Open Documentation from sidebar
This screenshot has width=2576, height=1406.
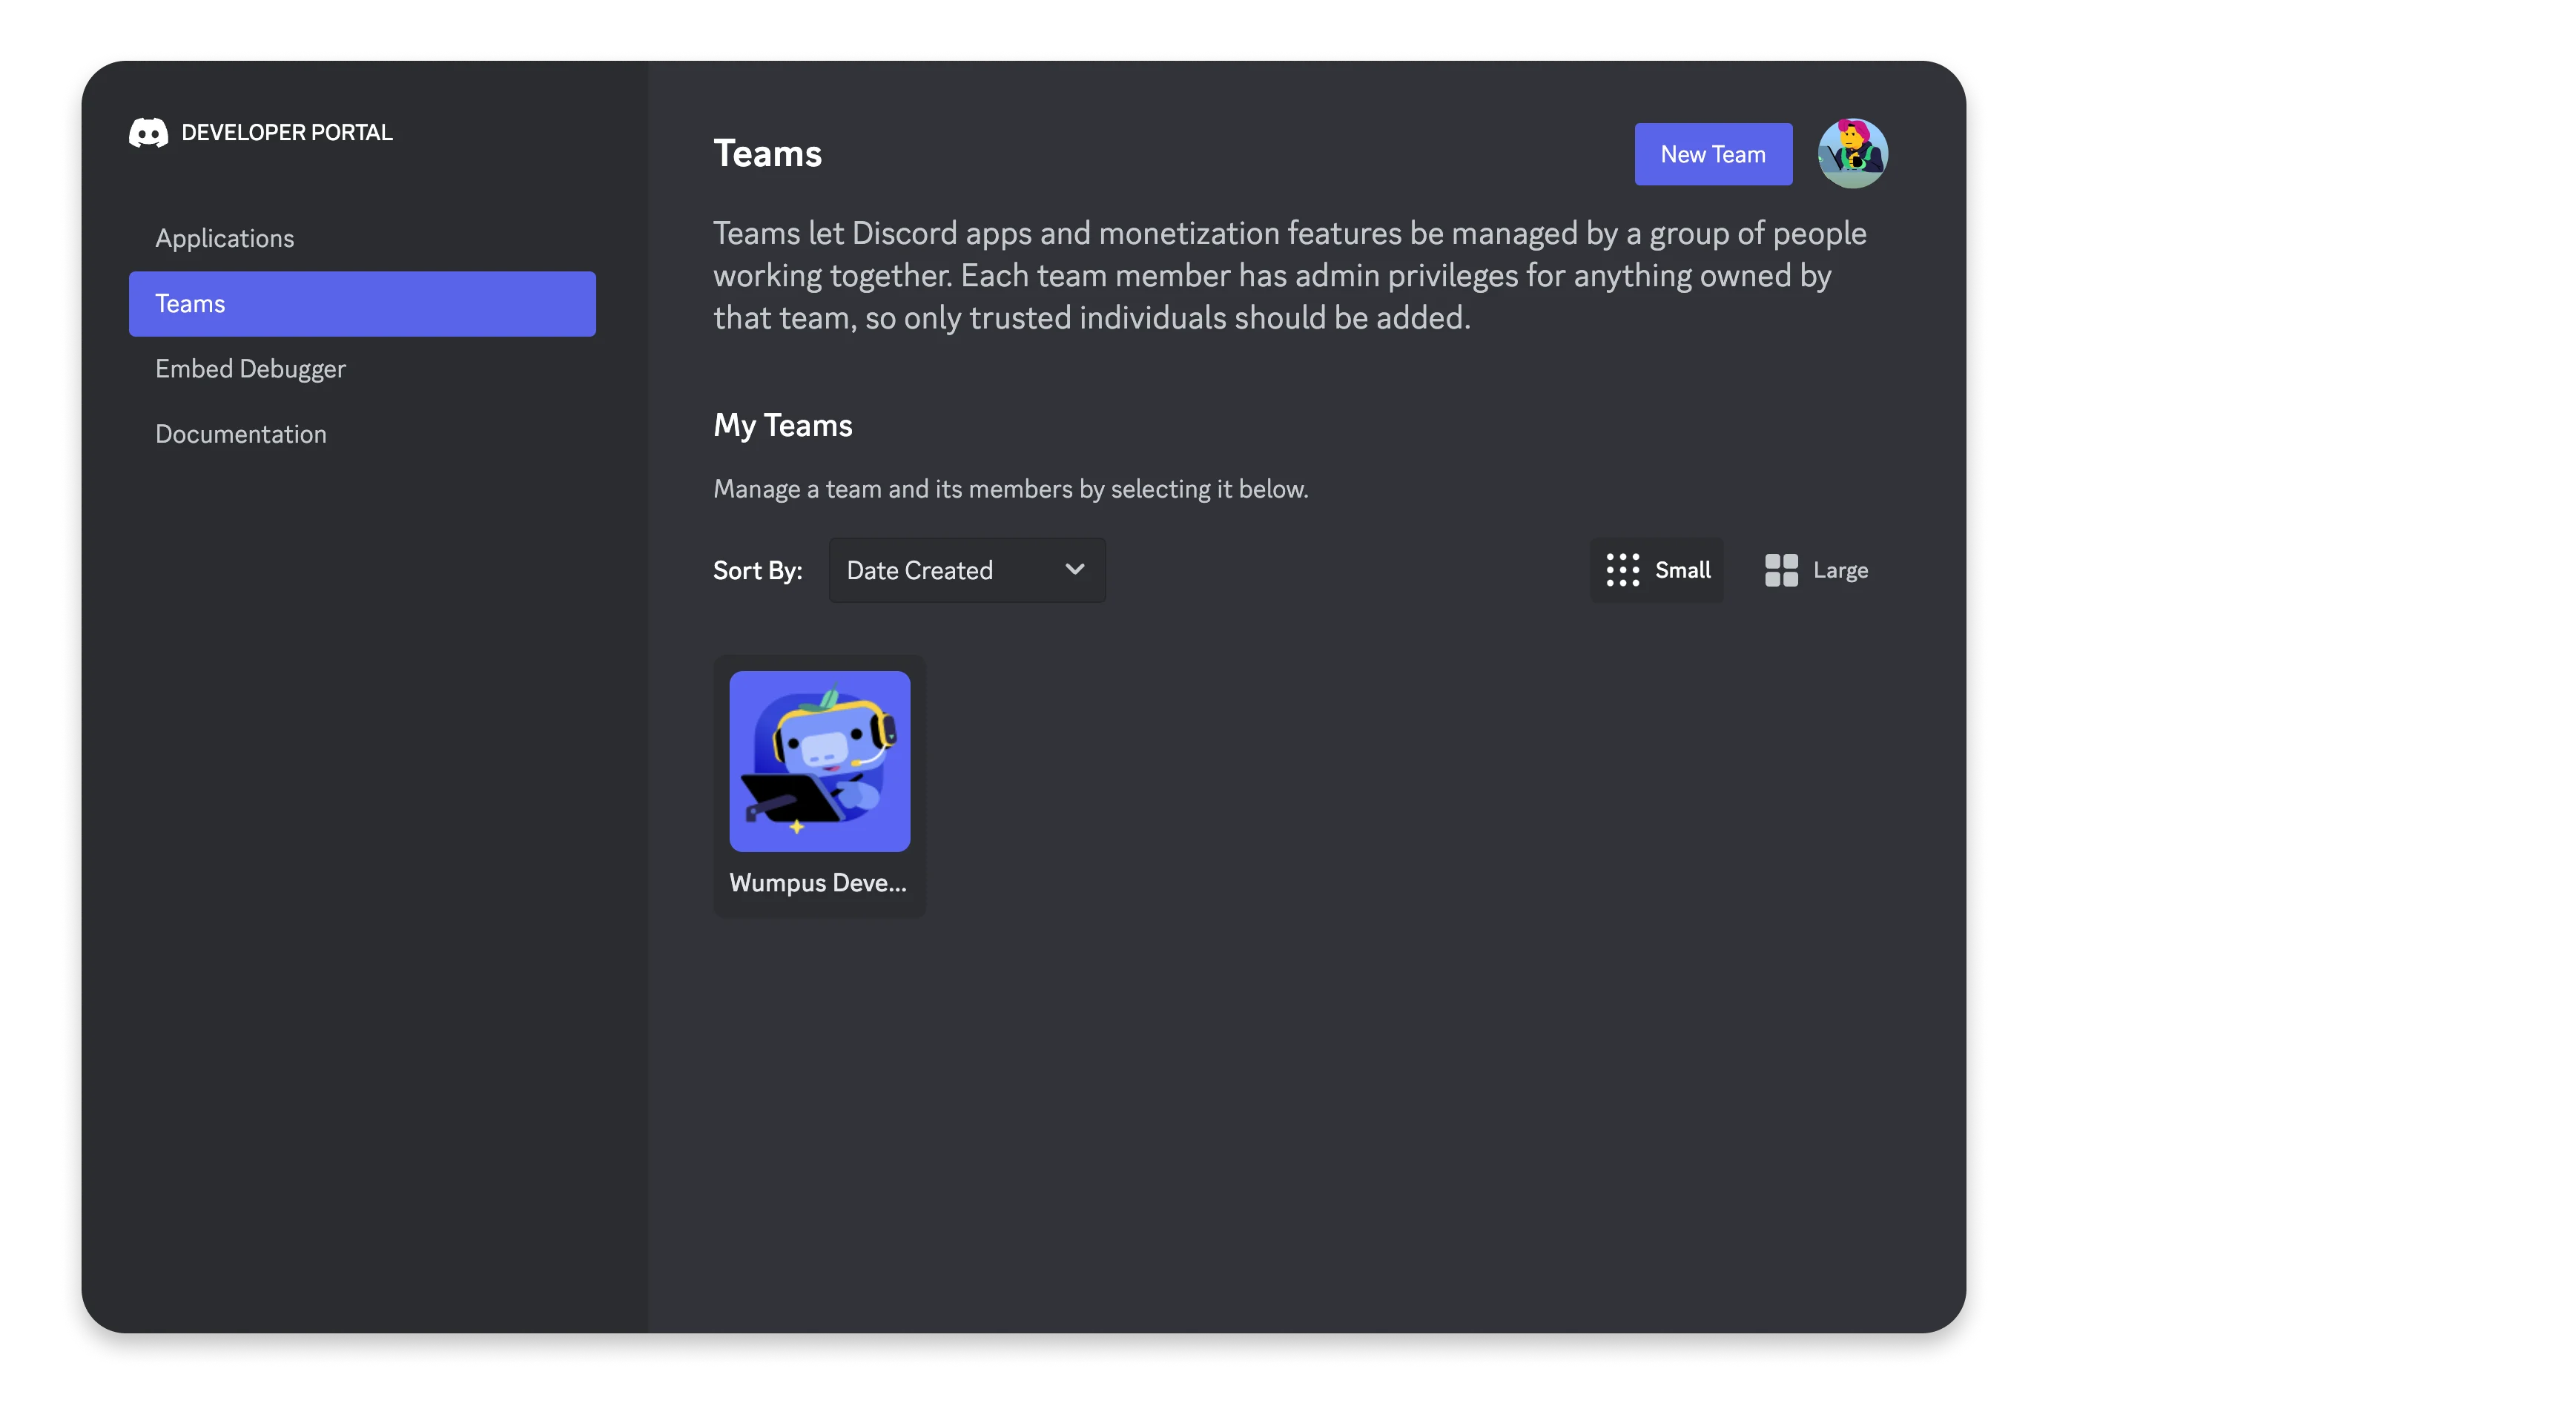pos(362,434)
